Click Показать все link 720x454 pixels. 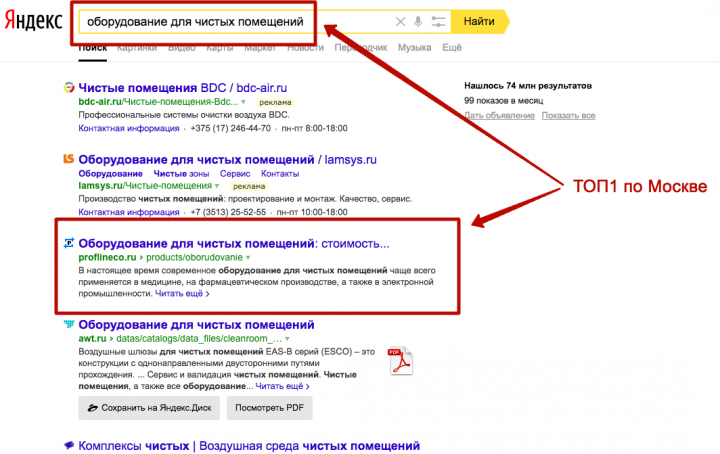(x=568, y=115)
